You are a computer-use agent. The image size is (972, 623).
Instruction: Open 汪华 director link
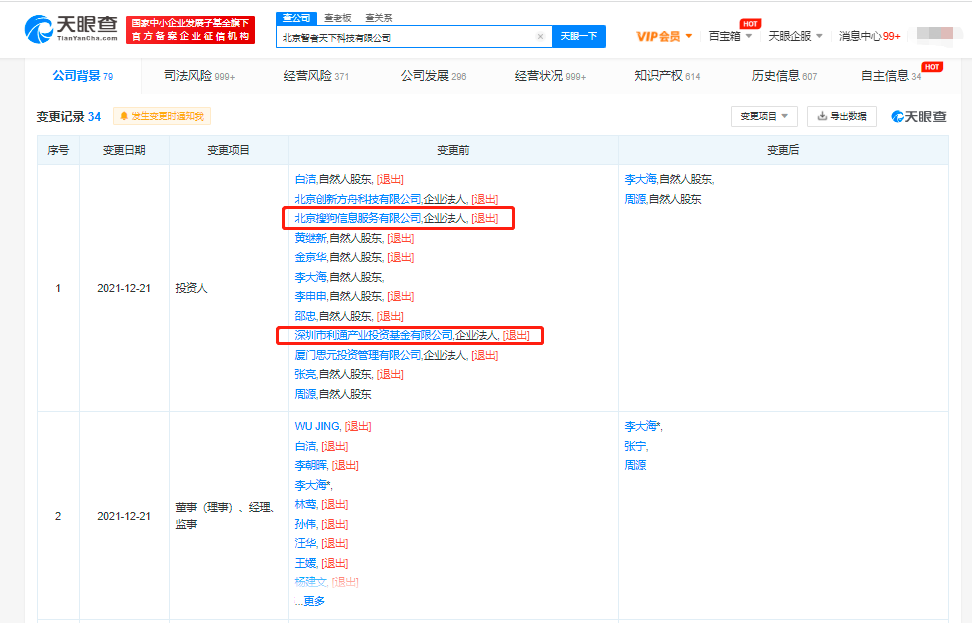click(305, 544)
